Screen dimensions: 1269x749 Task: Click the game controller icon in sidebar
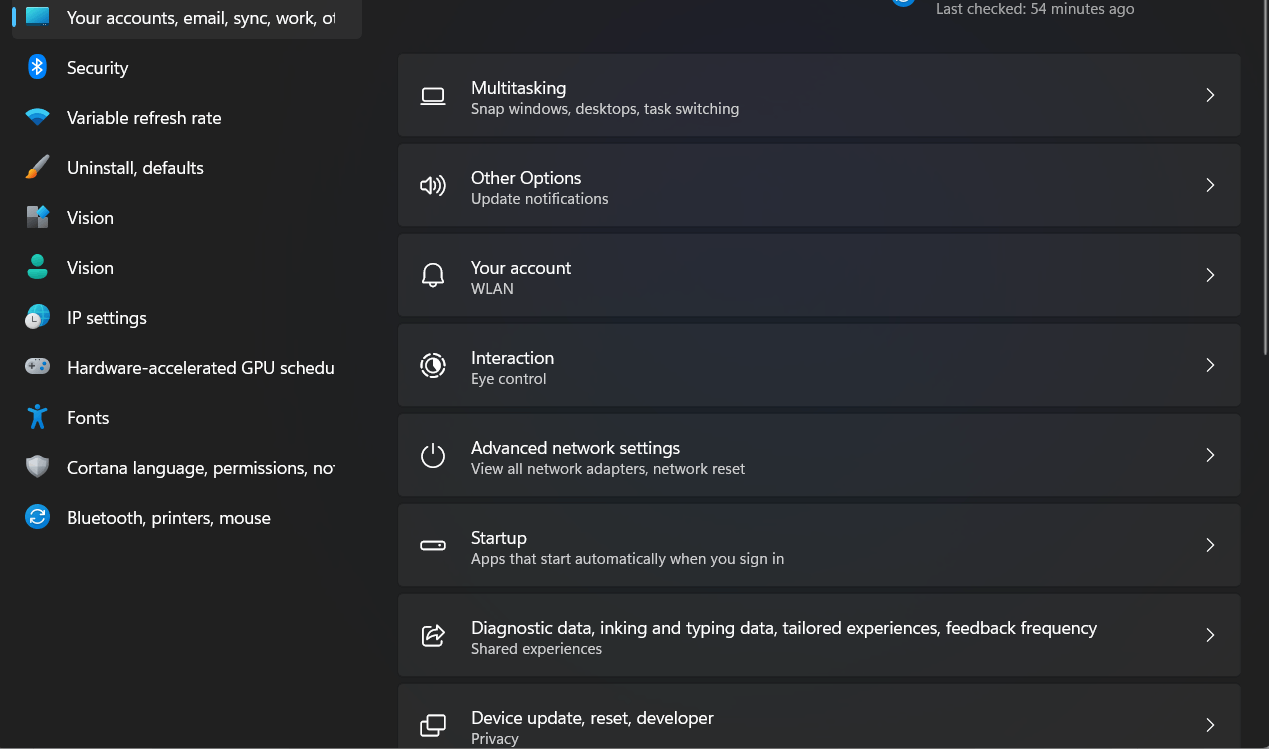click(37, 367)
